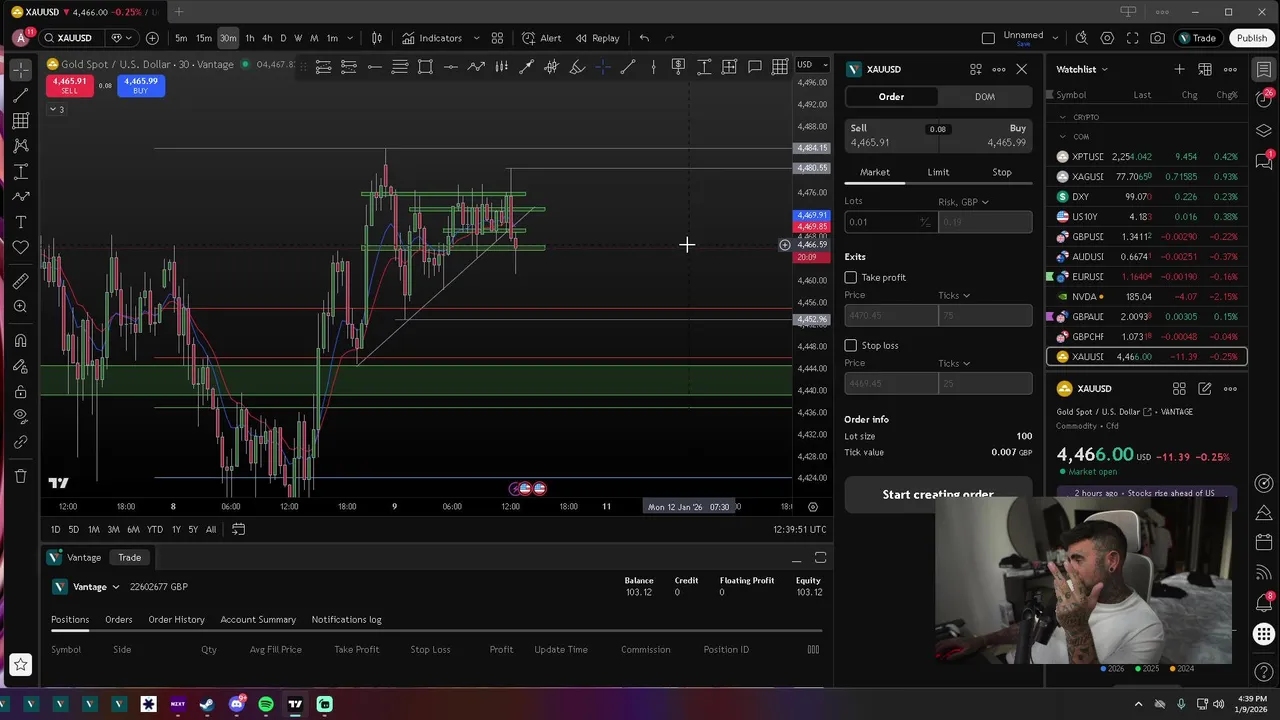Add symbol to compare with plus circle

(x=152, y=38)
